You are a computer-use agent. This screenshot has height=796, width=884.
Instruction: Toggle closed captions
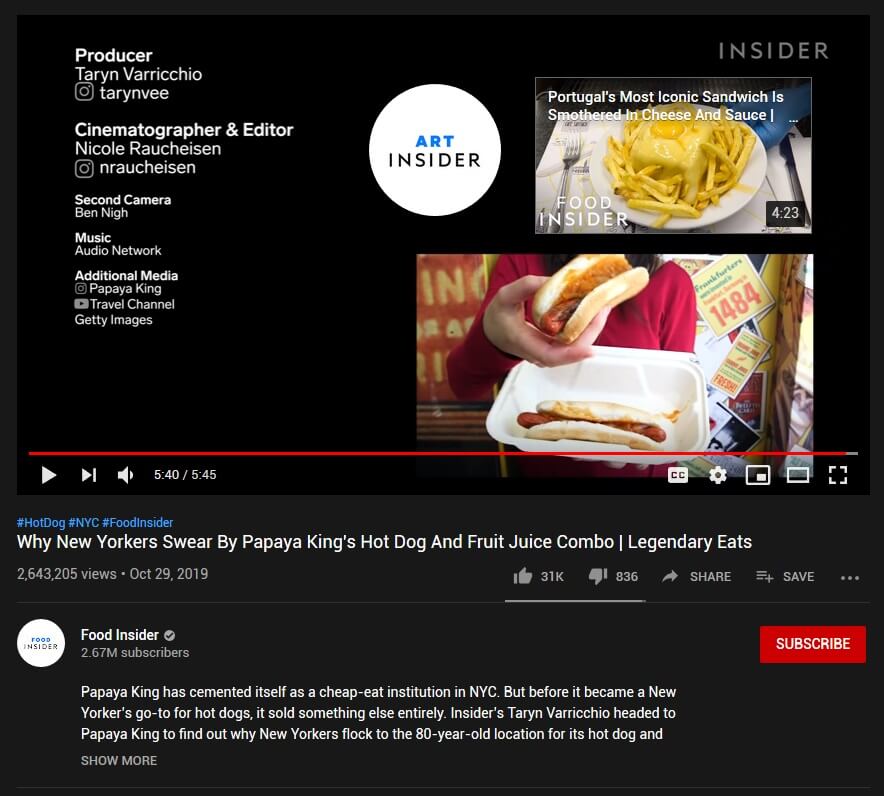pyautogui.click(x=678, y=475)
